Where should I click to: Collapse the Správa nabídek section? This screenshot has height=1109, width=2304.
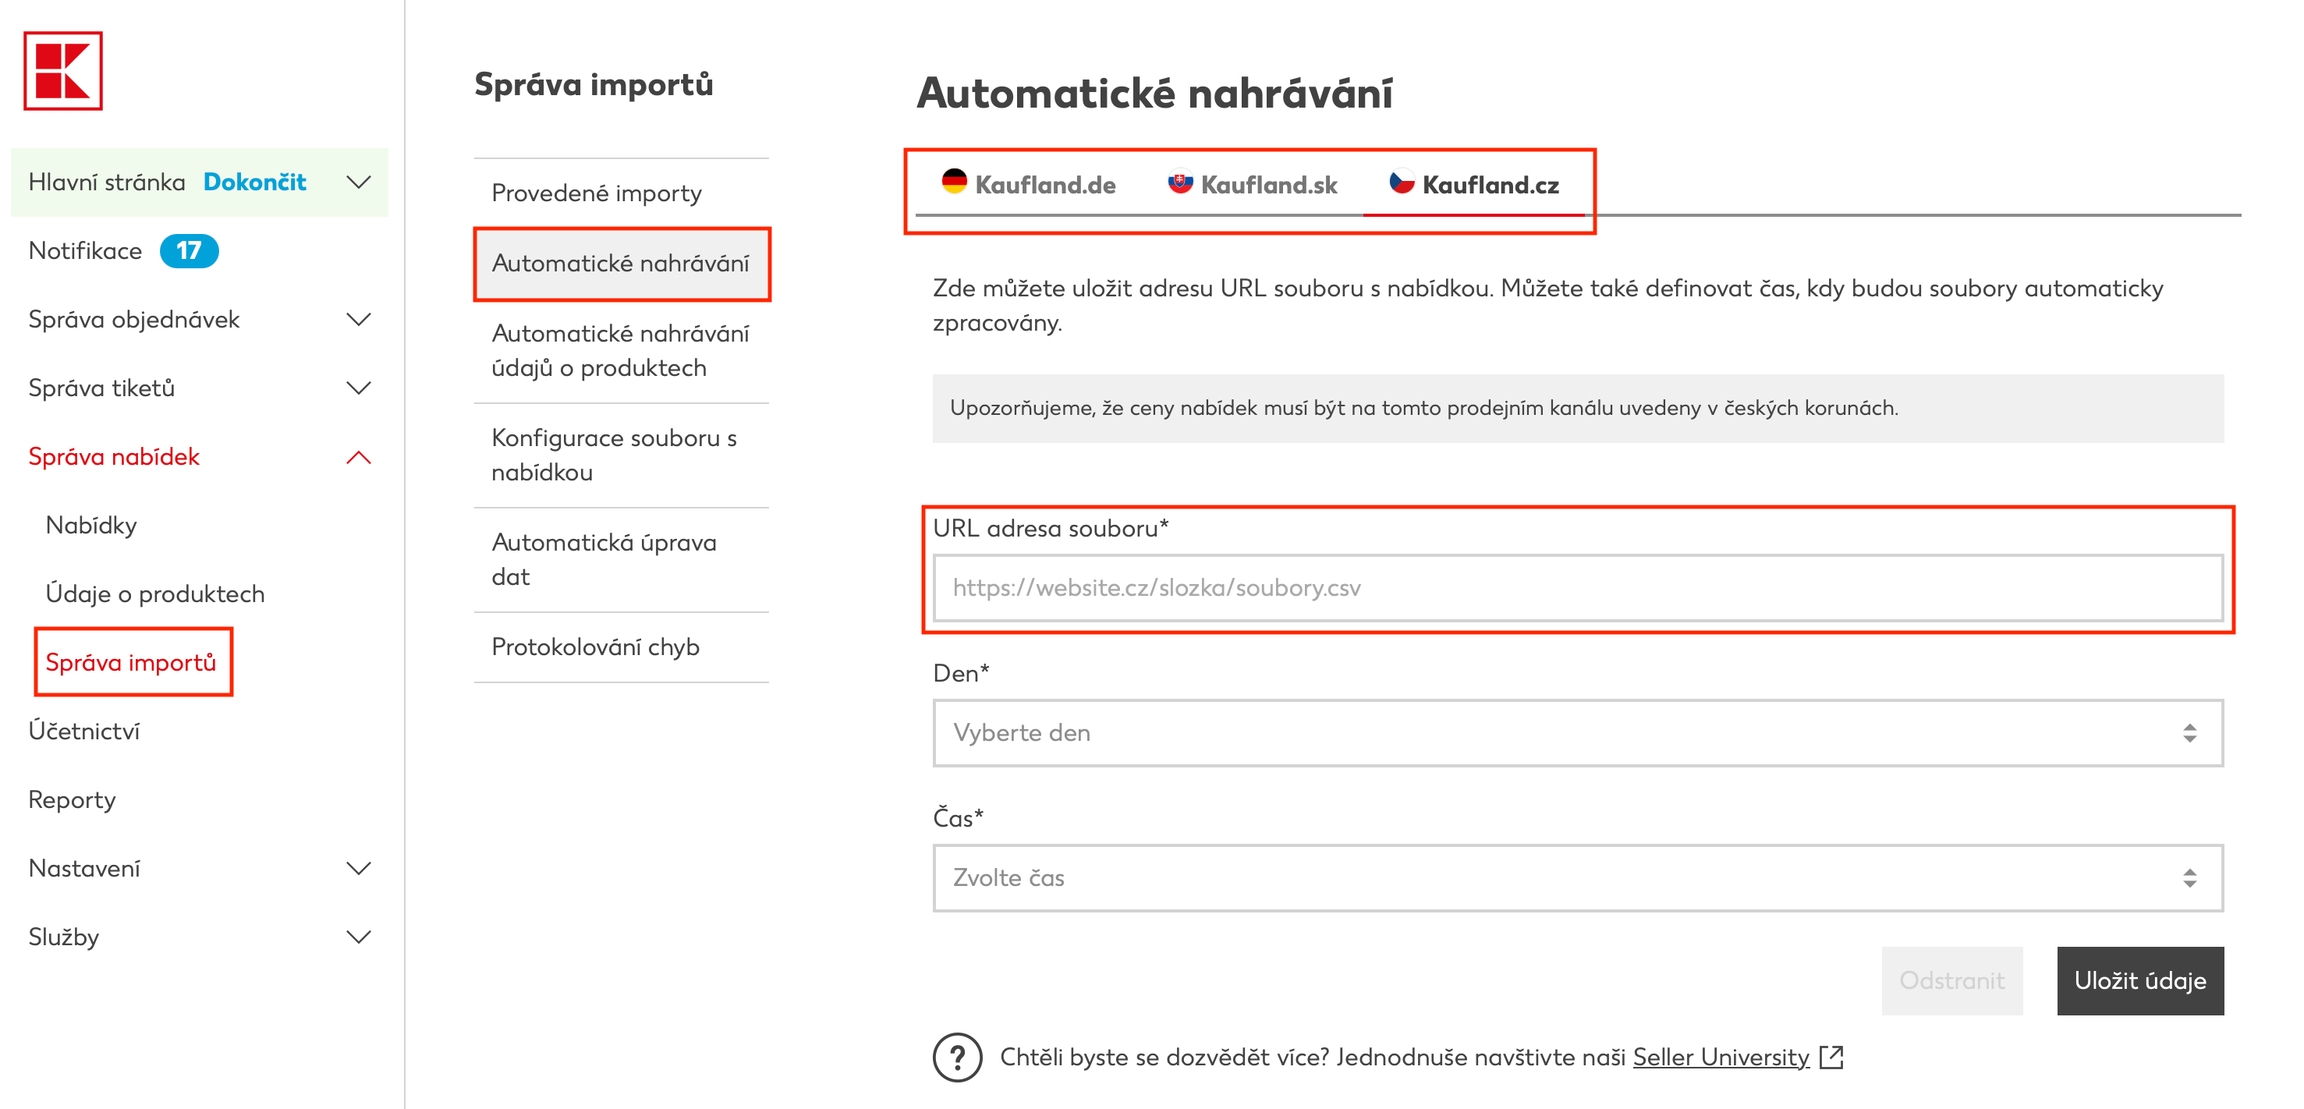[358, 458]
